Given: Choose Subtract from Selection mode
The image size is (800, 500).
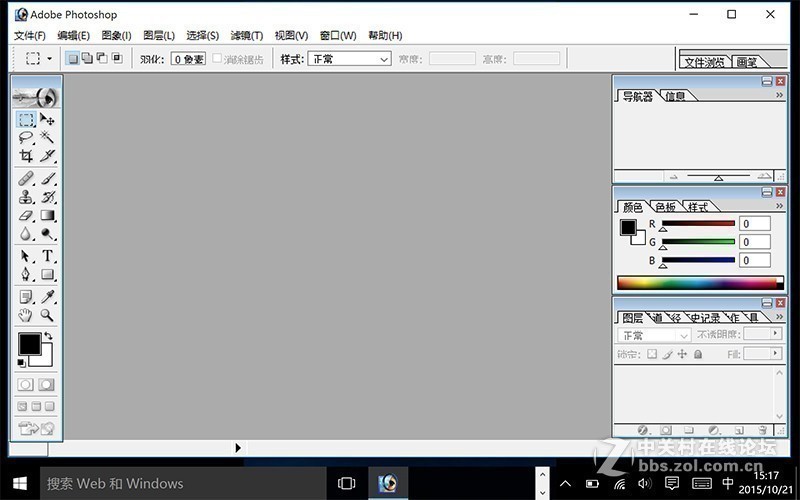Looking at the screenshot, I should 103,59.
